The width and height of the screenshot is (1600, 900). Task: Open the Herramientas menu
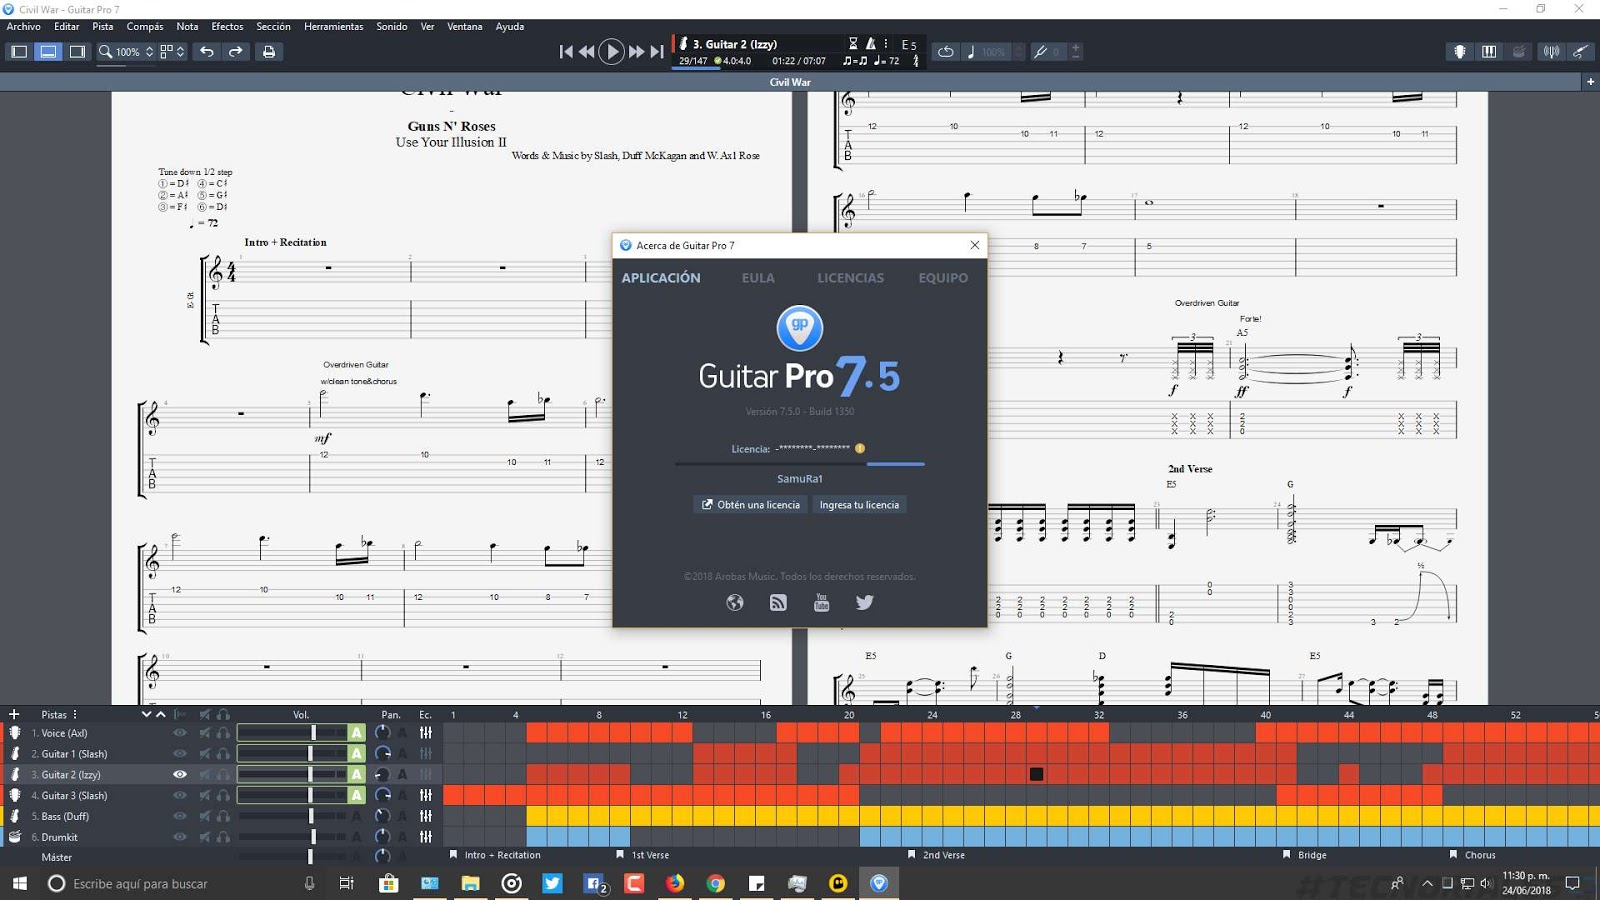pyautogui.click(x=334, y=27)
